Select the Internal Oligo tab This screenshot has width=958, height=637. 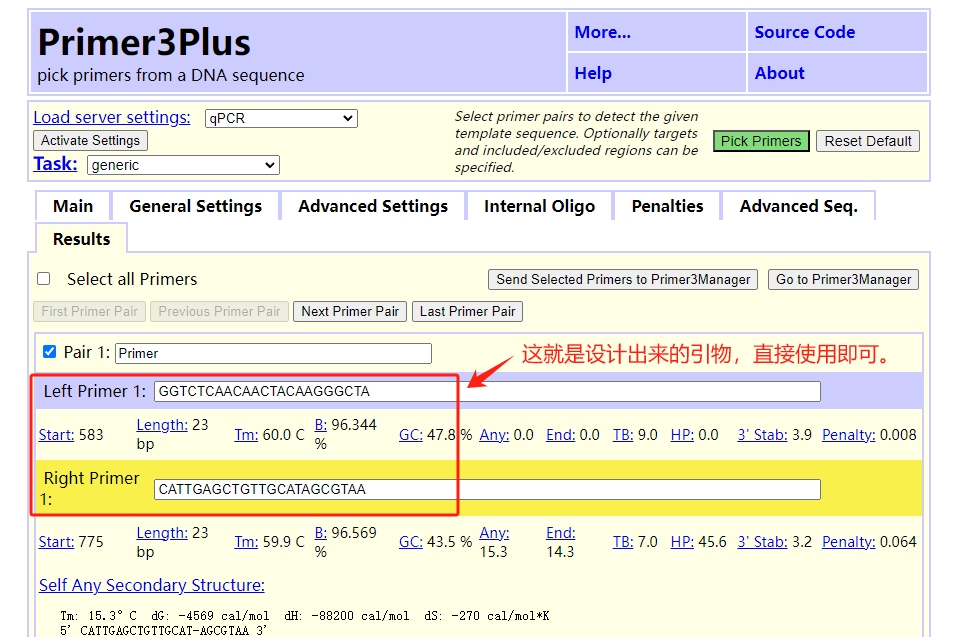539,206
